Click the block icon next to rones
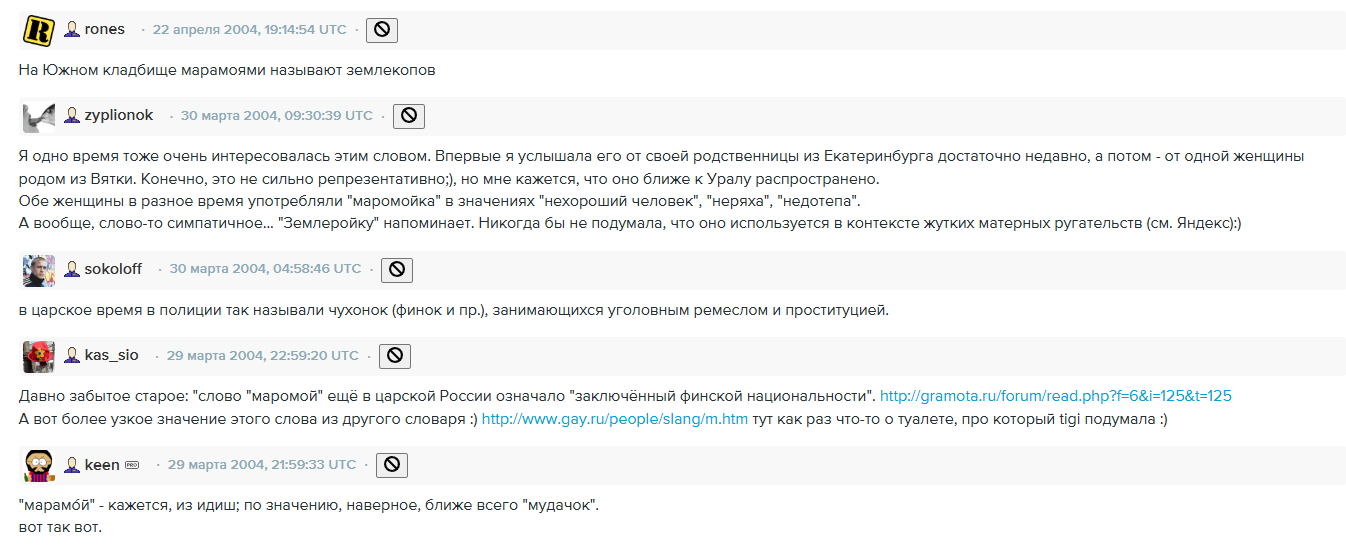This screenshot has width=1346, height=546. (382, 30)
